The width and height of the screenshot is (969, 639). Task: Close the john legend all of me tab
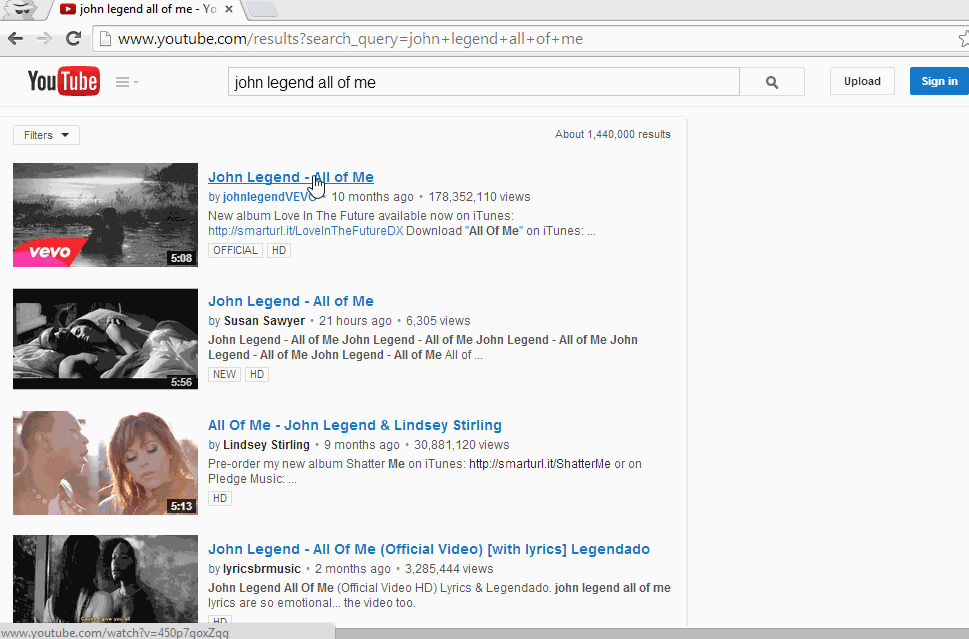point(229,9)
